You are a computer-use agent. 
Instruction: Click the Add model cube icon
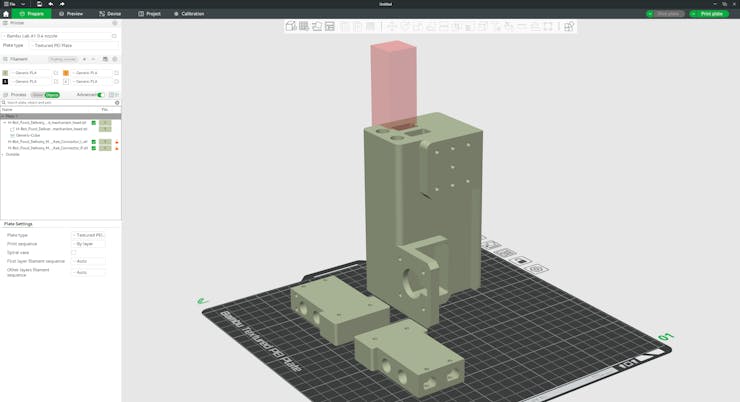[291, 26]
